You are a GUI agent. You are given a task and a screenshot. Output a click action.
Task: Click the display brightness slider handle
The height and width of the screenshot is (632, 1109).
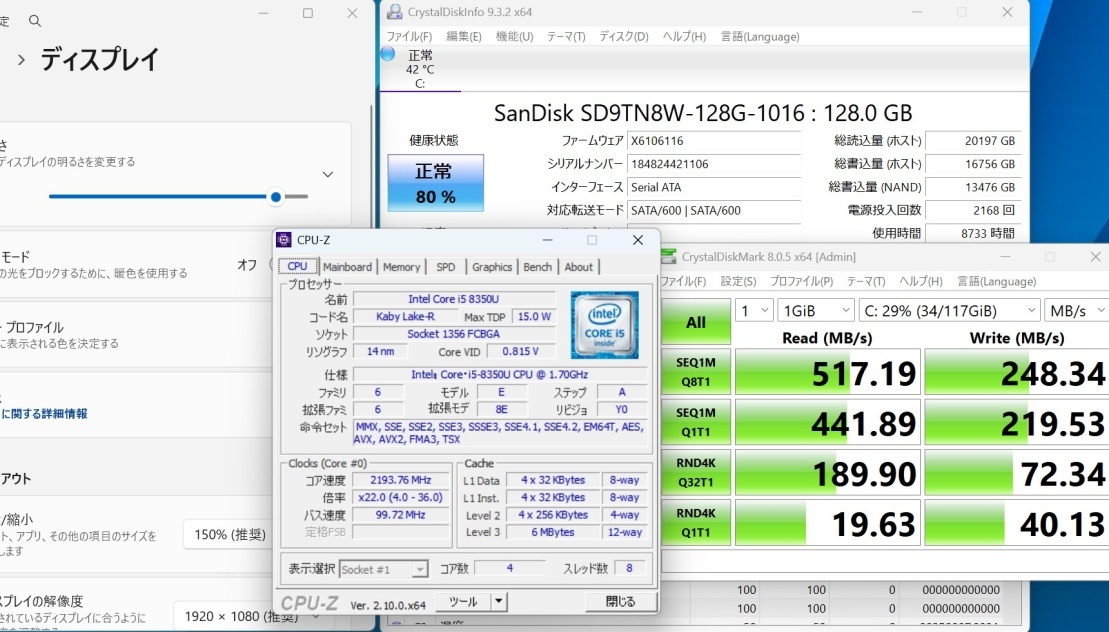click(x=276, y=197)
